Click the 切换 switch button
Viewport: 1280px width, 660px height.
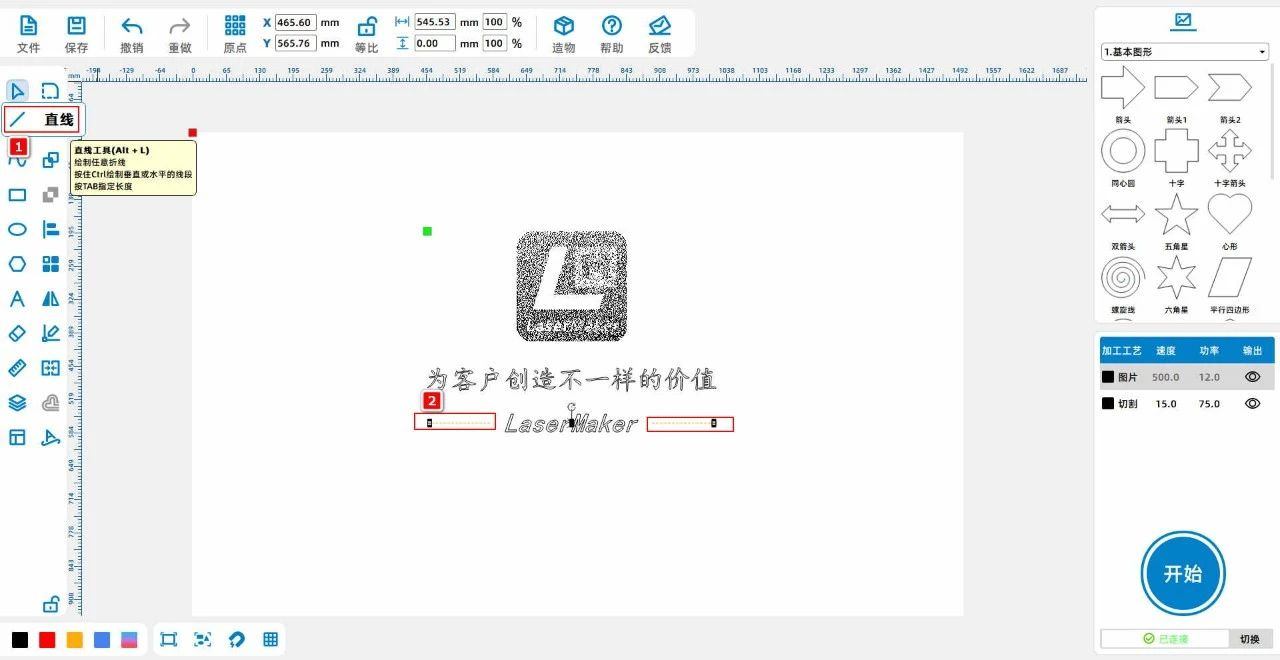pyautogui.click(x=1250, y=639)
